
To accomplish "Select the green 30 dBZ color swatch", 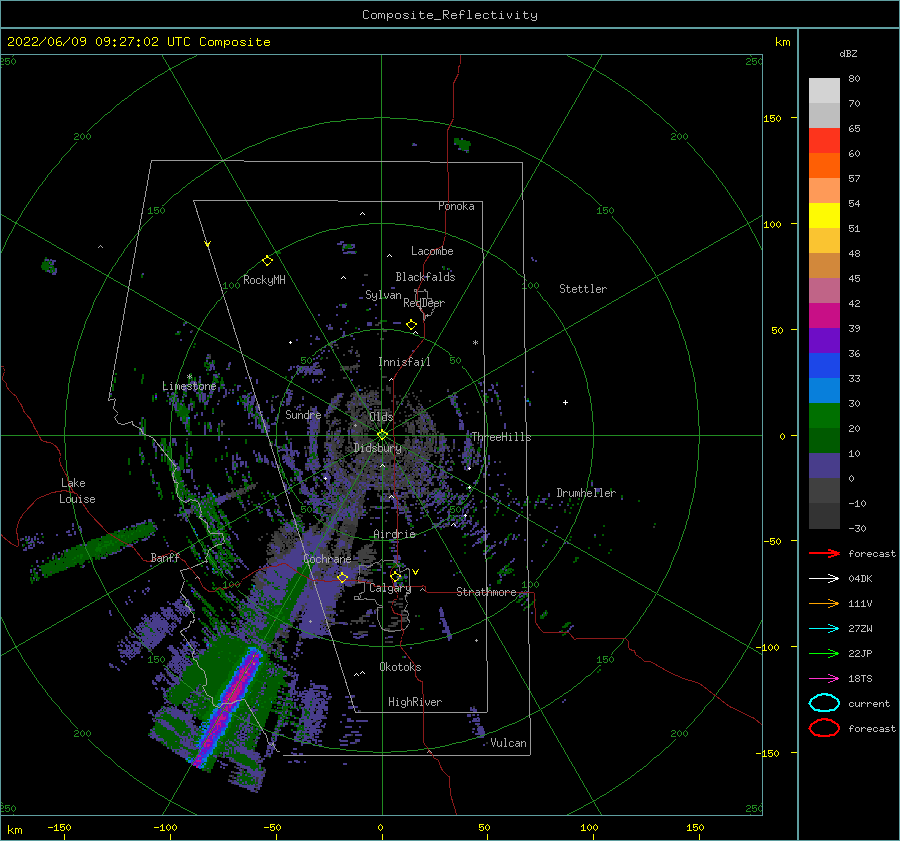I will (824, 416).
